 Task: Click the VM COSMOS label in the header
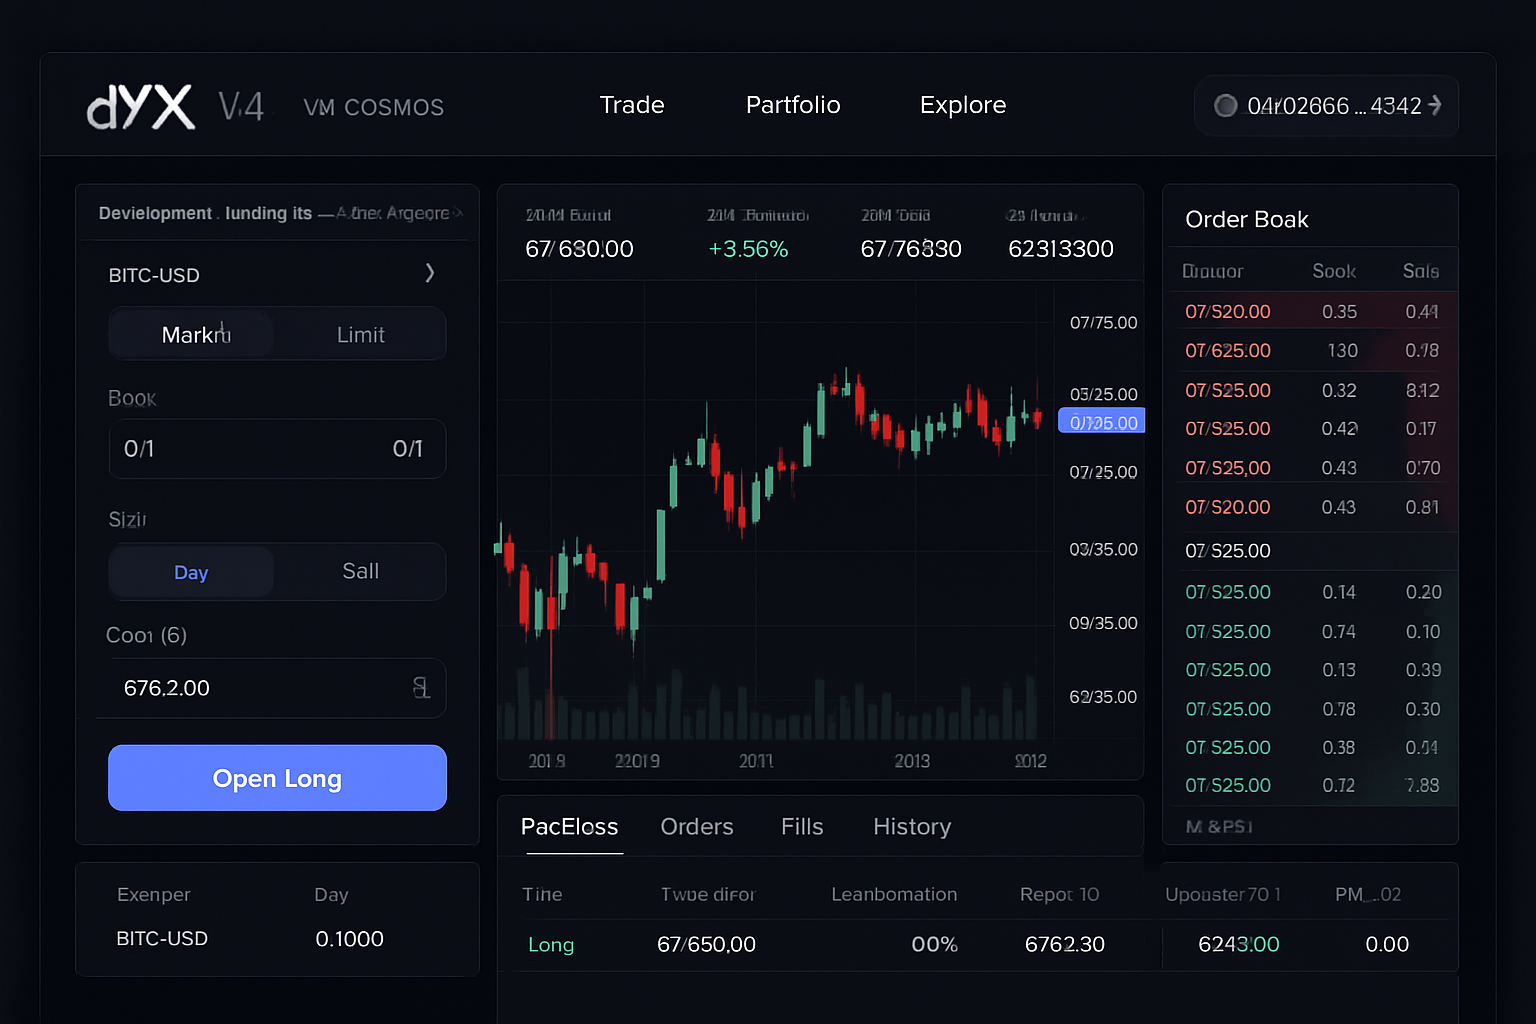click(x=373, y=107)
